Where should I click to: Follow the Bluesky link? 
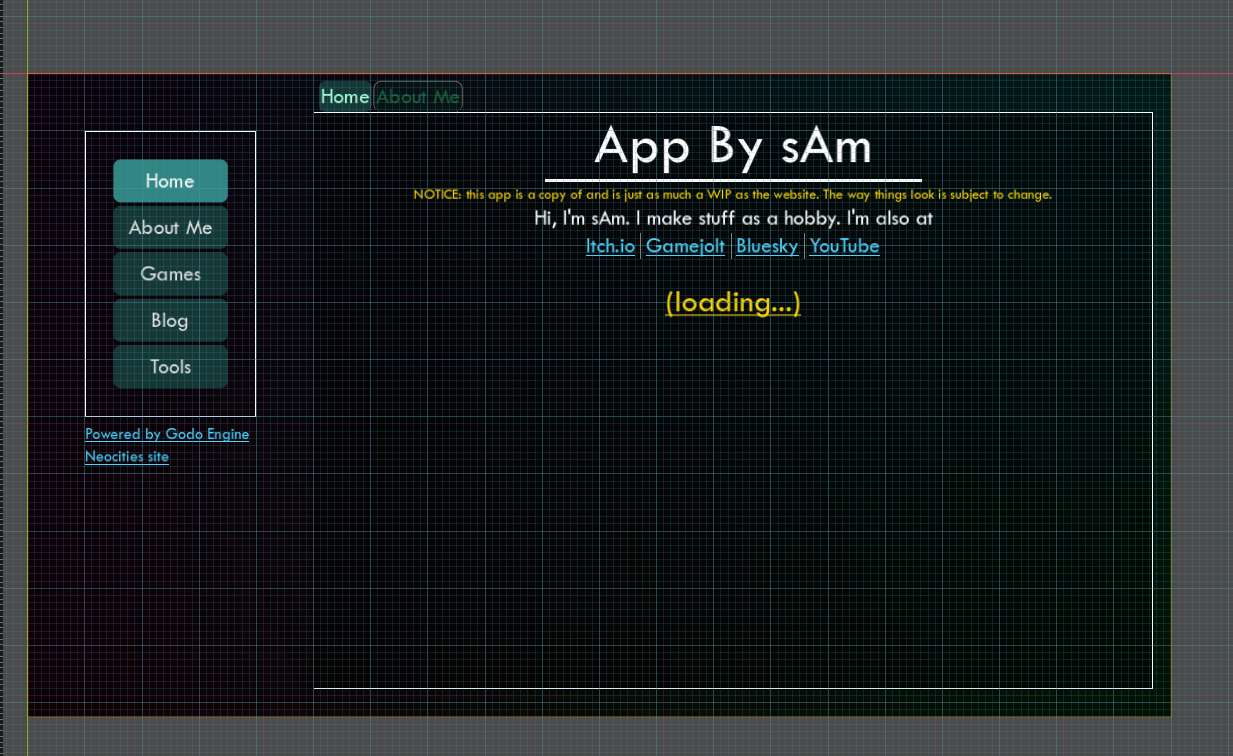[767, 246]
